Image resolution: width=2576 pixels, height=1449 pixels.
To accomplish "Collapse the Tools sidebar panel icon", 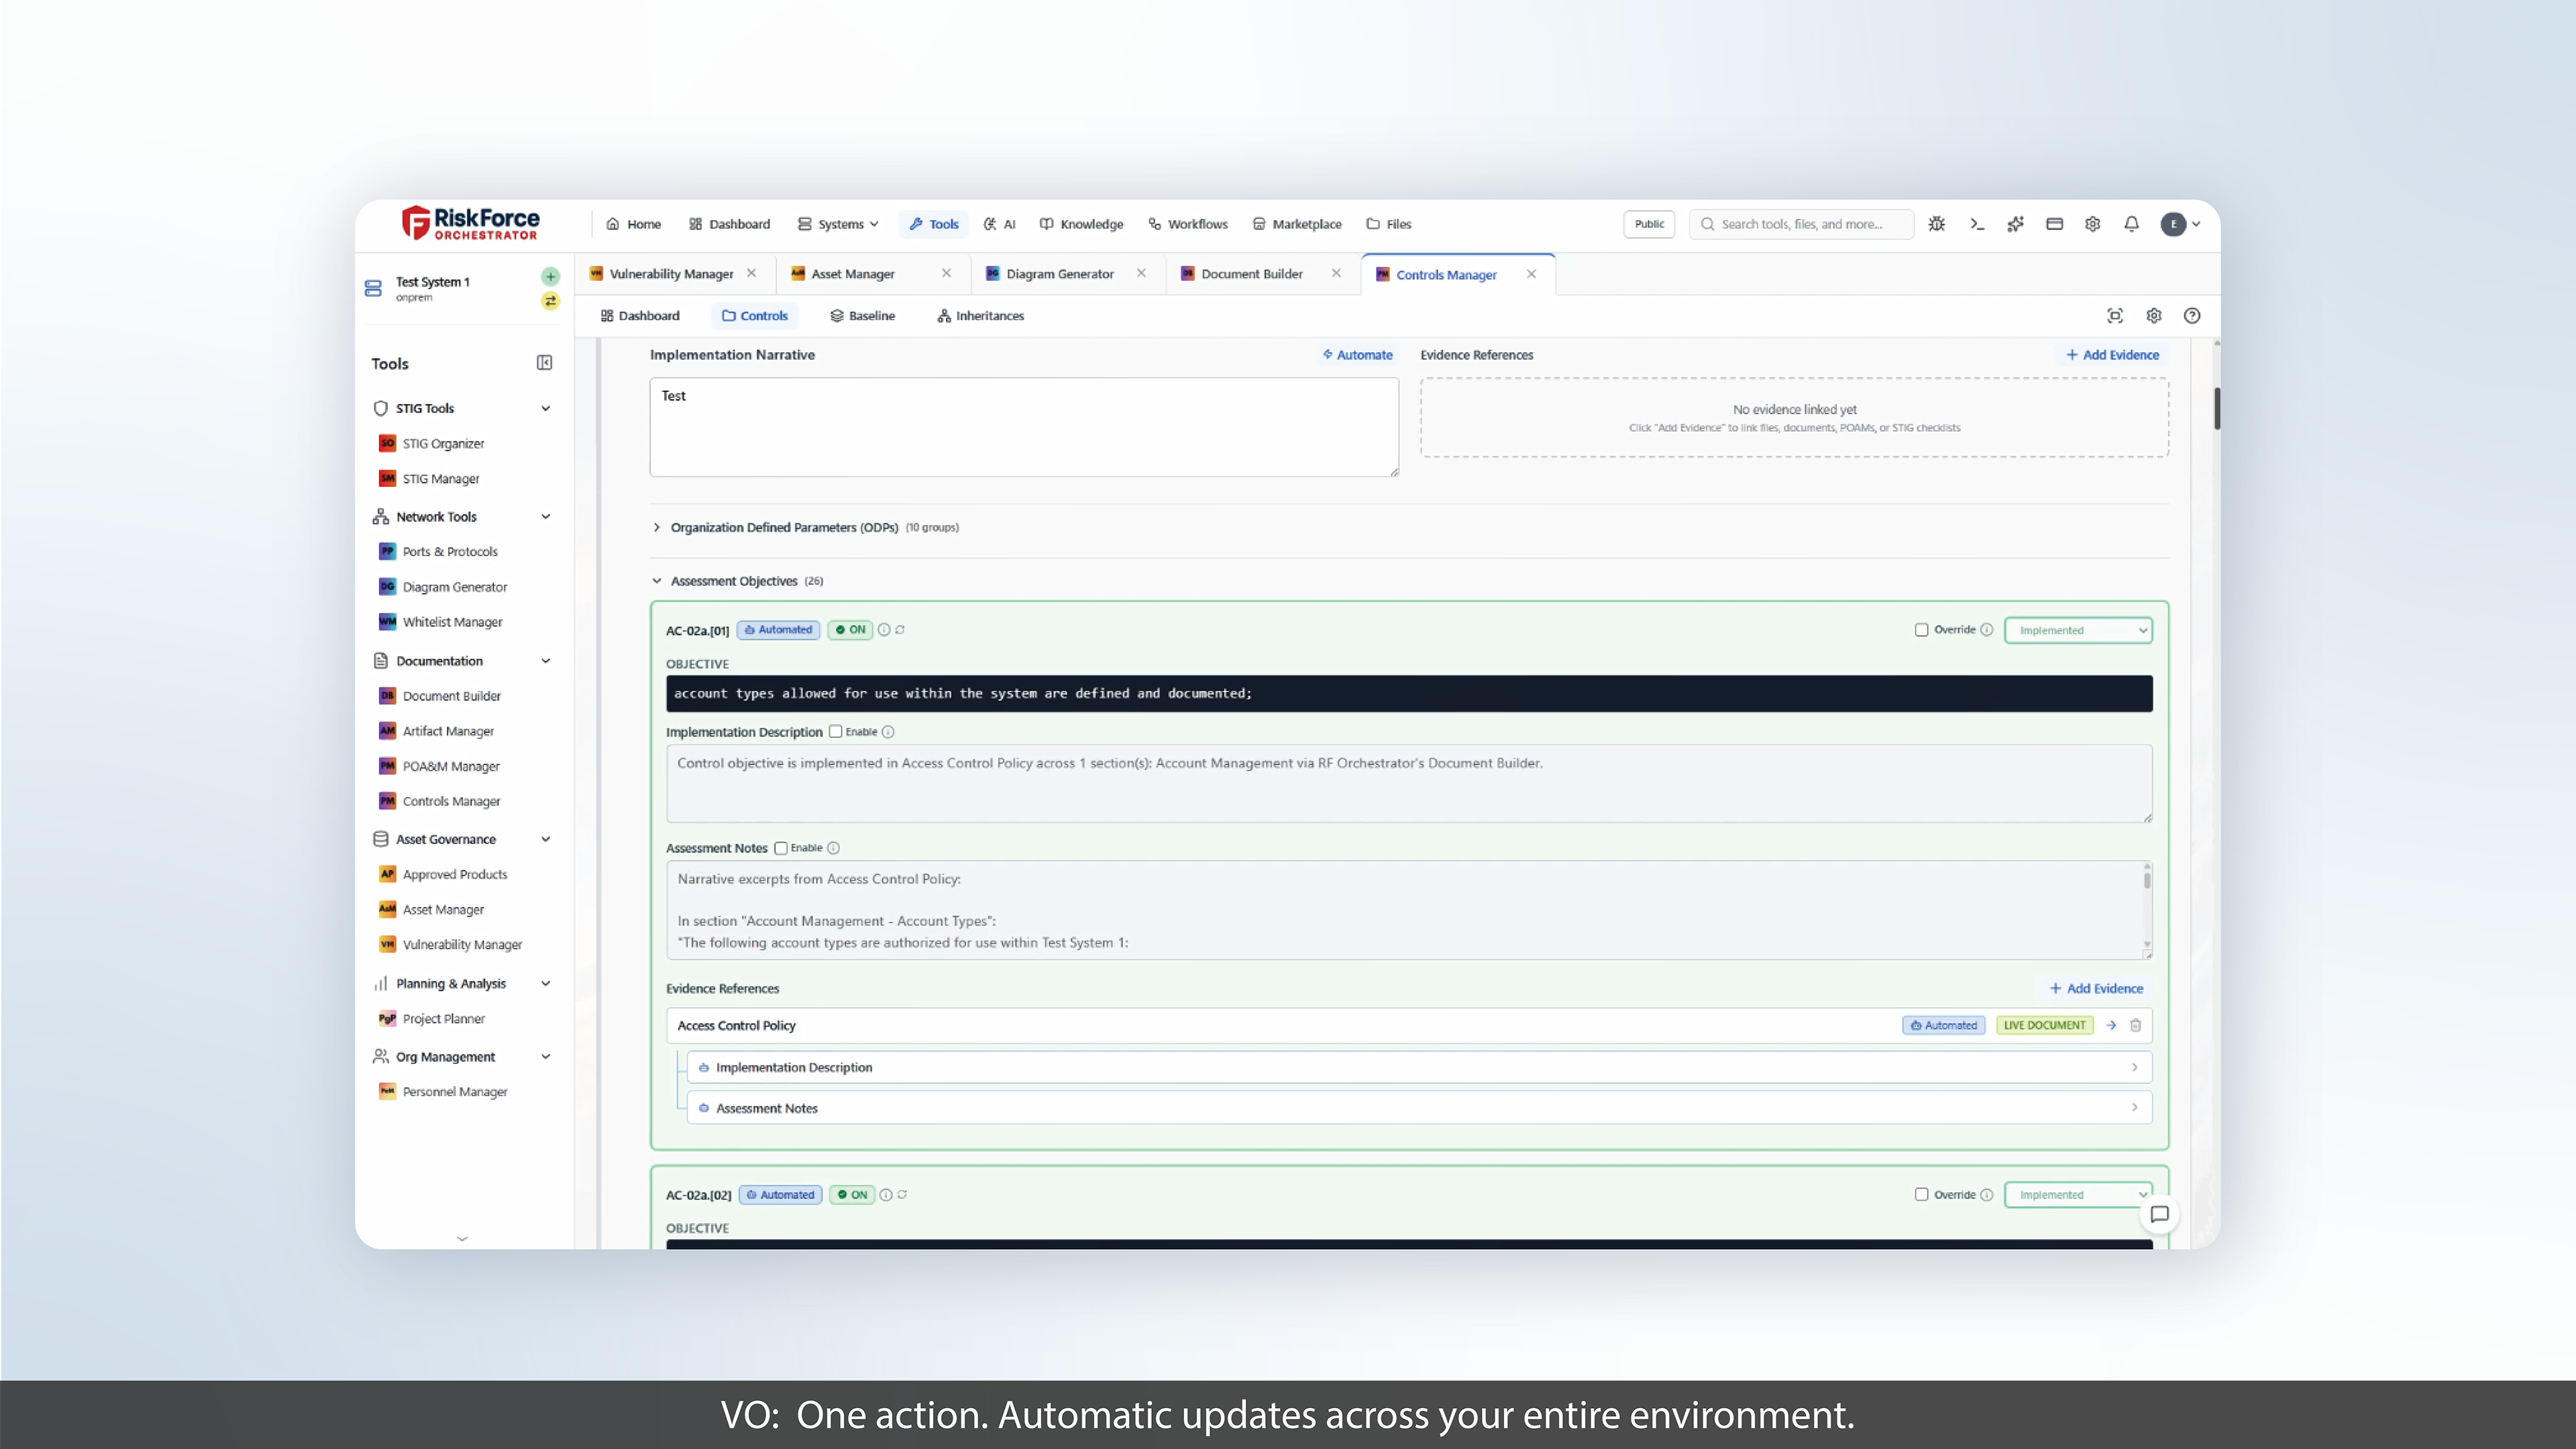I will point(544,363).
